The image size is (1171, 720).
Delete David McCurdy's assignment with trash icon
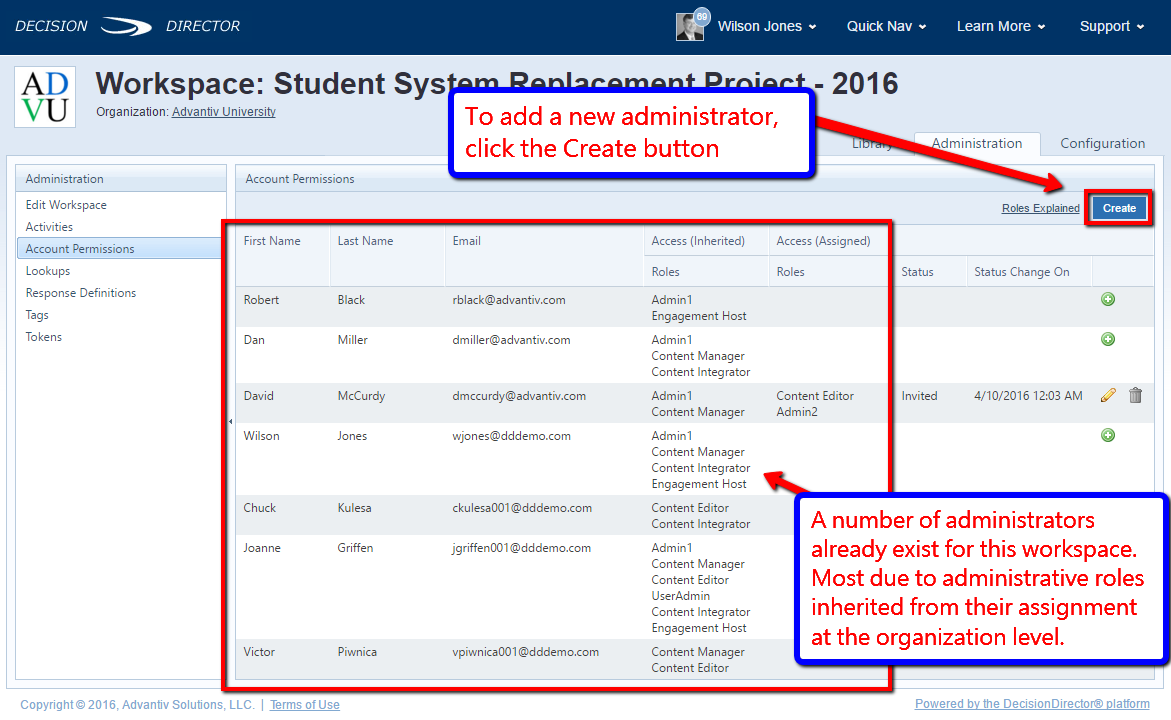click(1135, 395)
